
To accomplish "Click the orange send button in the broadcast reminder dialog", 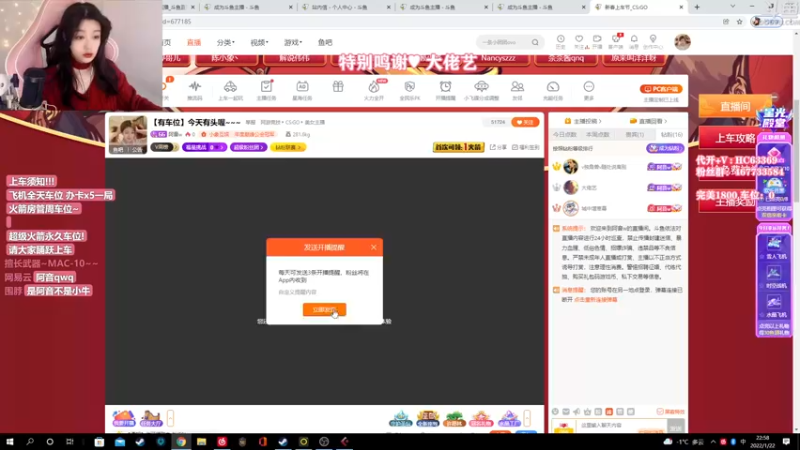I will [x=324, y=310].
